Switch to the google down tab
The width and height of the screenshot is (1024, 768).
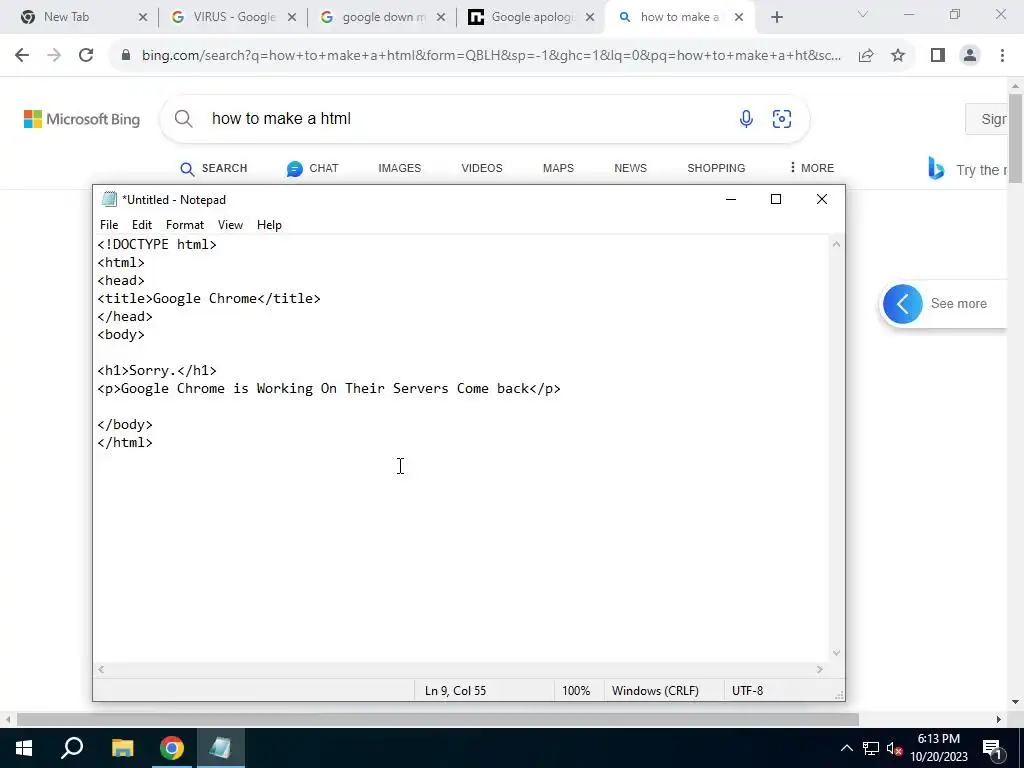(x=383, y=18)
